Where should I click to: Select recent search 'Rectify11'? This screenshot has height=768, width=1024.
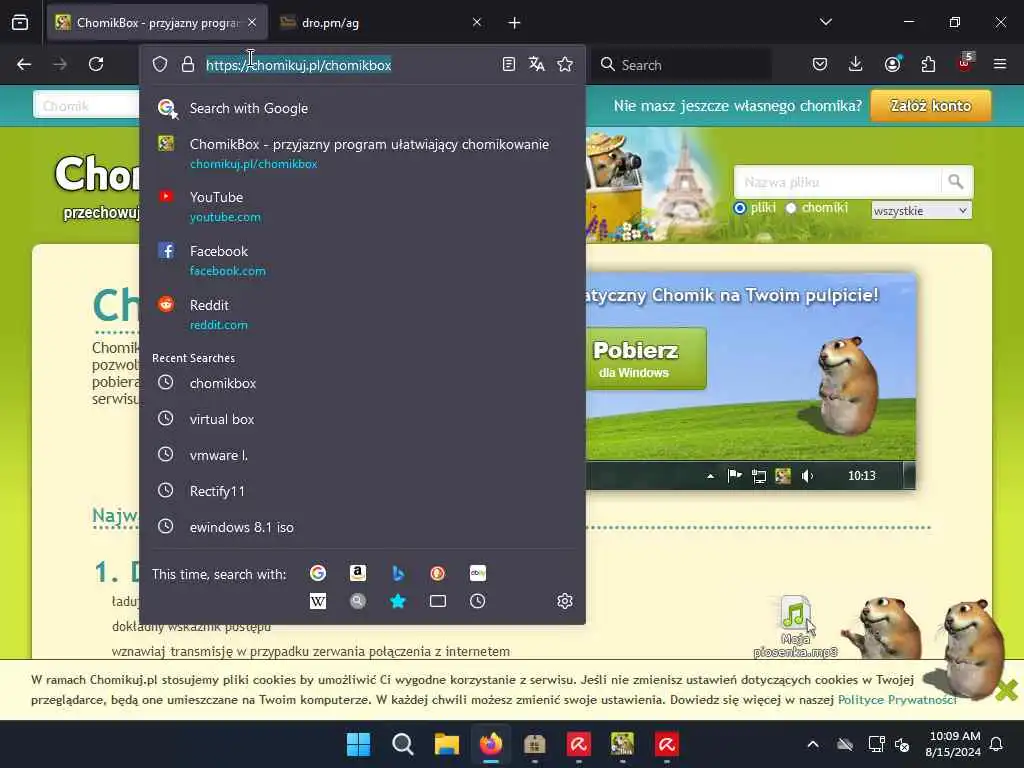coord(362,491)
